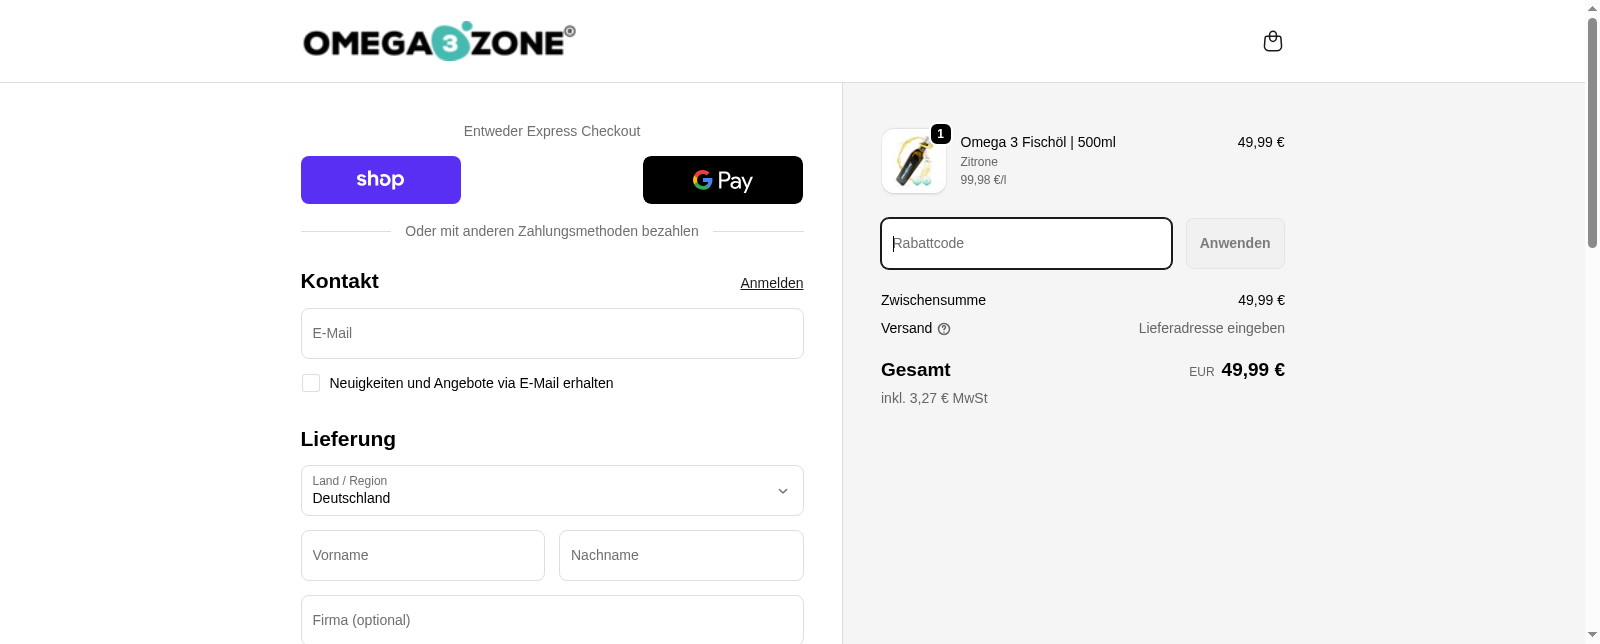
Task: Click the quantity badge showing 1
Action: [940, 132]
